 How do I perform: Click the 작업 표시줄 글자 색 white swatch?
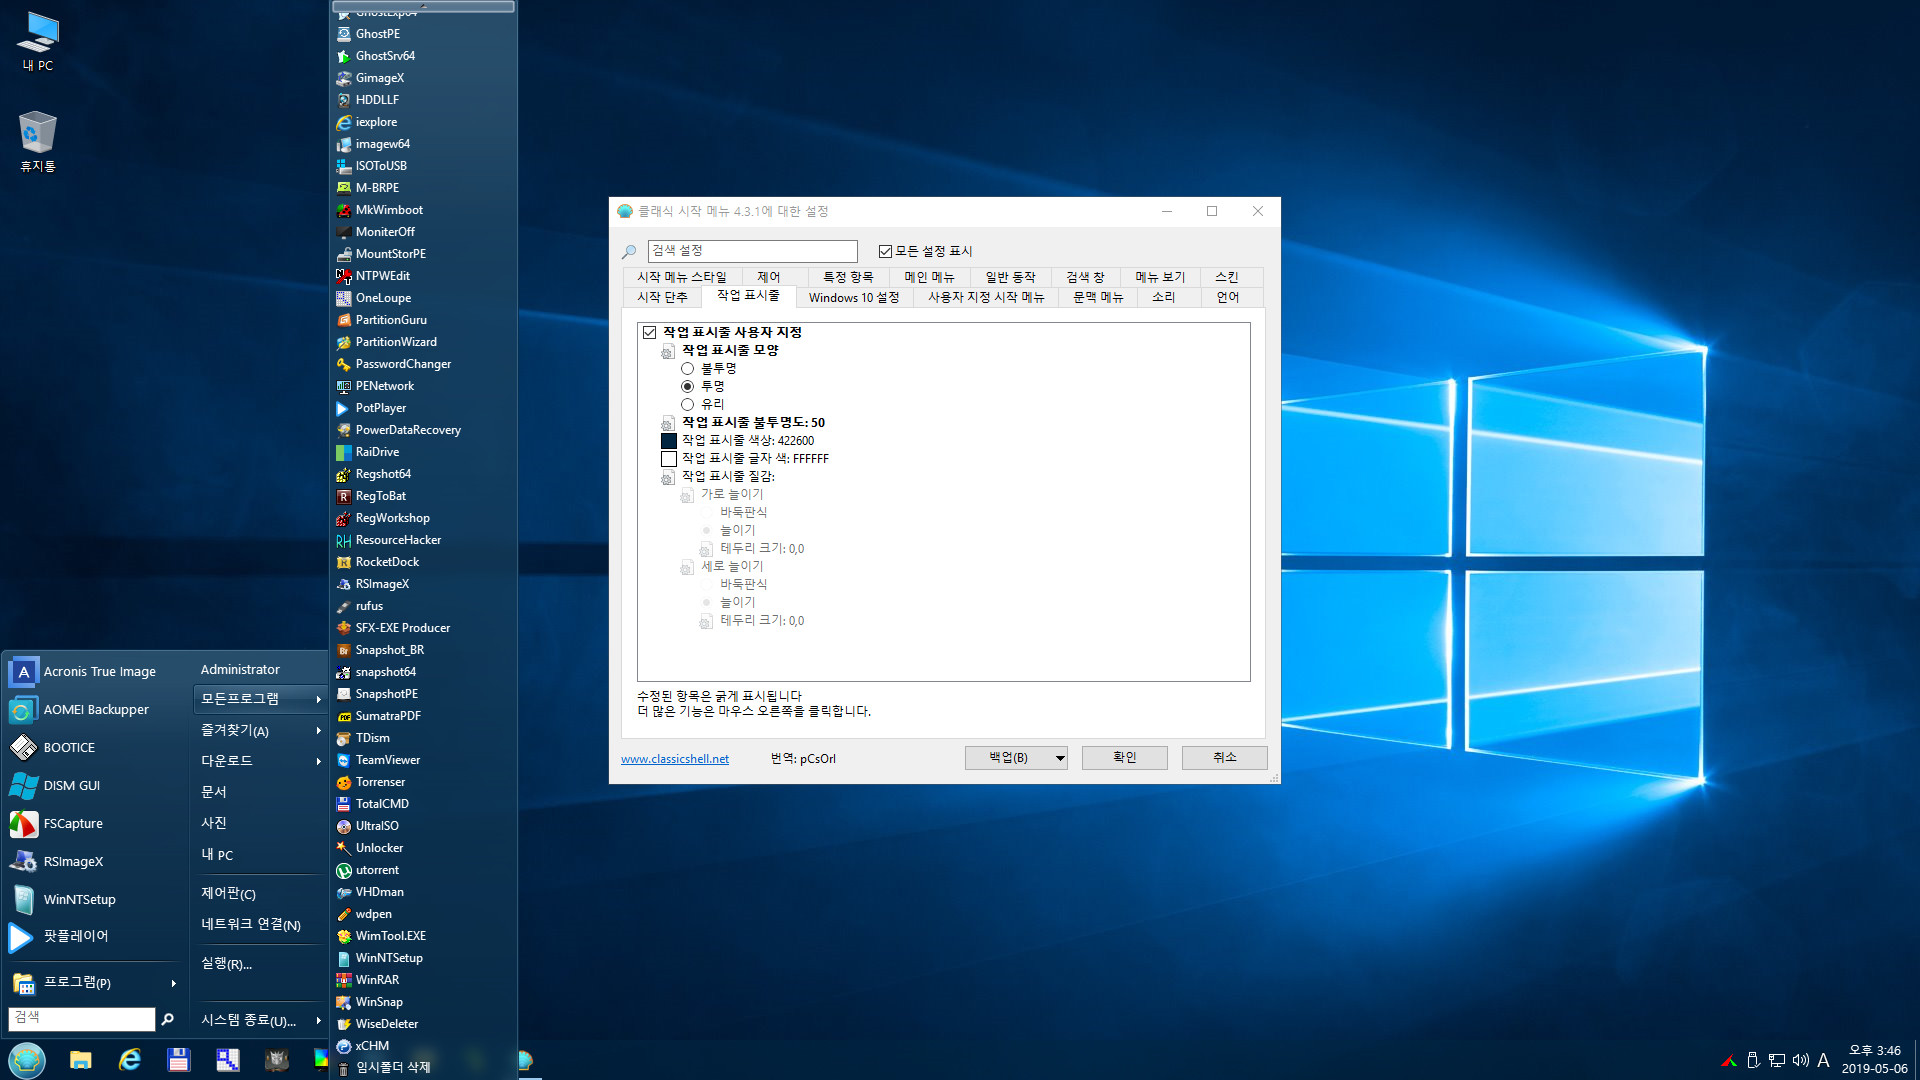(x=669, y=459)
